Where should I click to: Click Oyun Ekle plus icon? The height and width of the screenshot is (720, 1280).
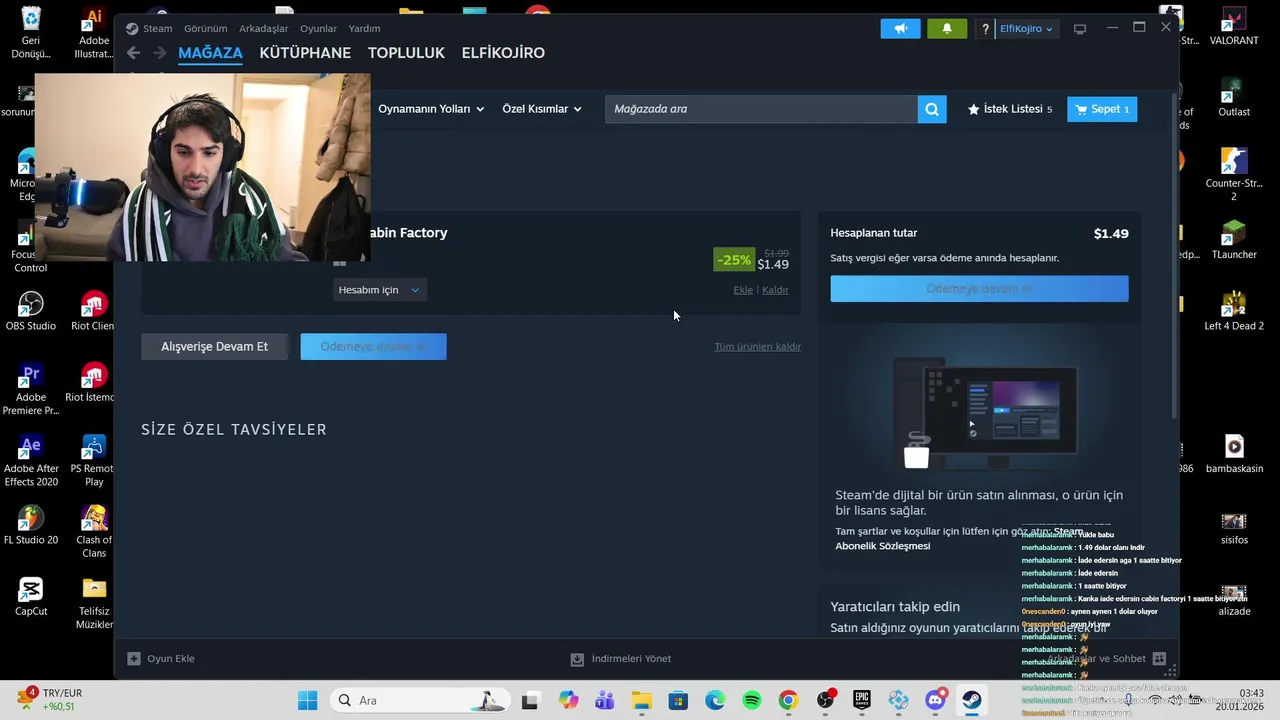(134, 659)
